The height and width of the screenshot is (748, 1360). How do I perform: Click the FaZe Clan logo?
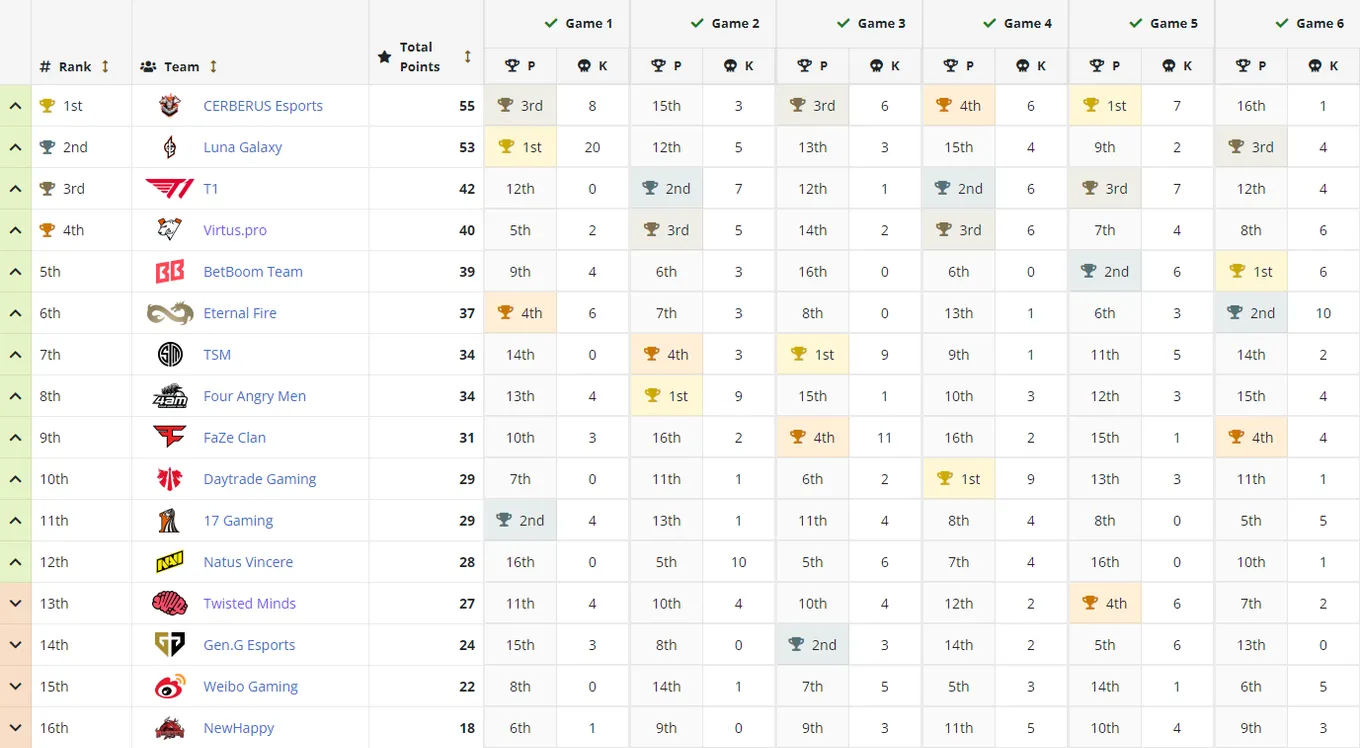pyautogui.click(x=170, y=437)
